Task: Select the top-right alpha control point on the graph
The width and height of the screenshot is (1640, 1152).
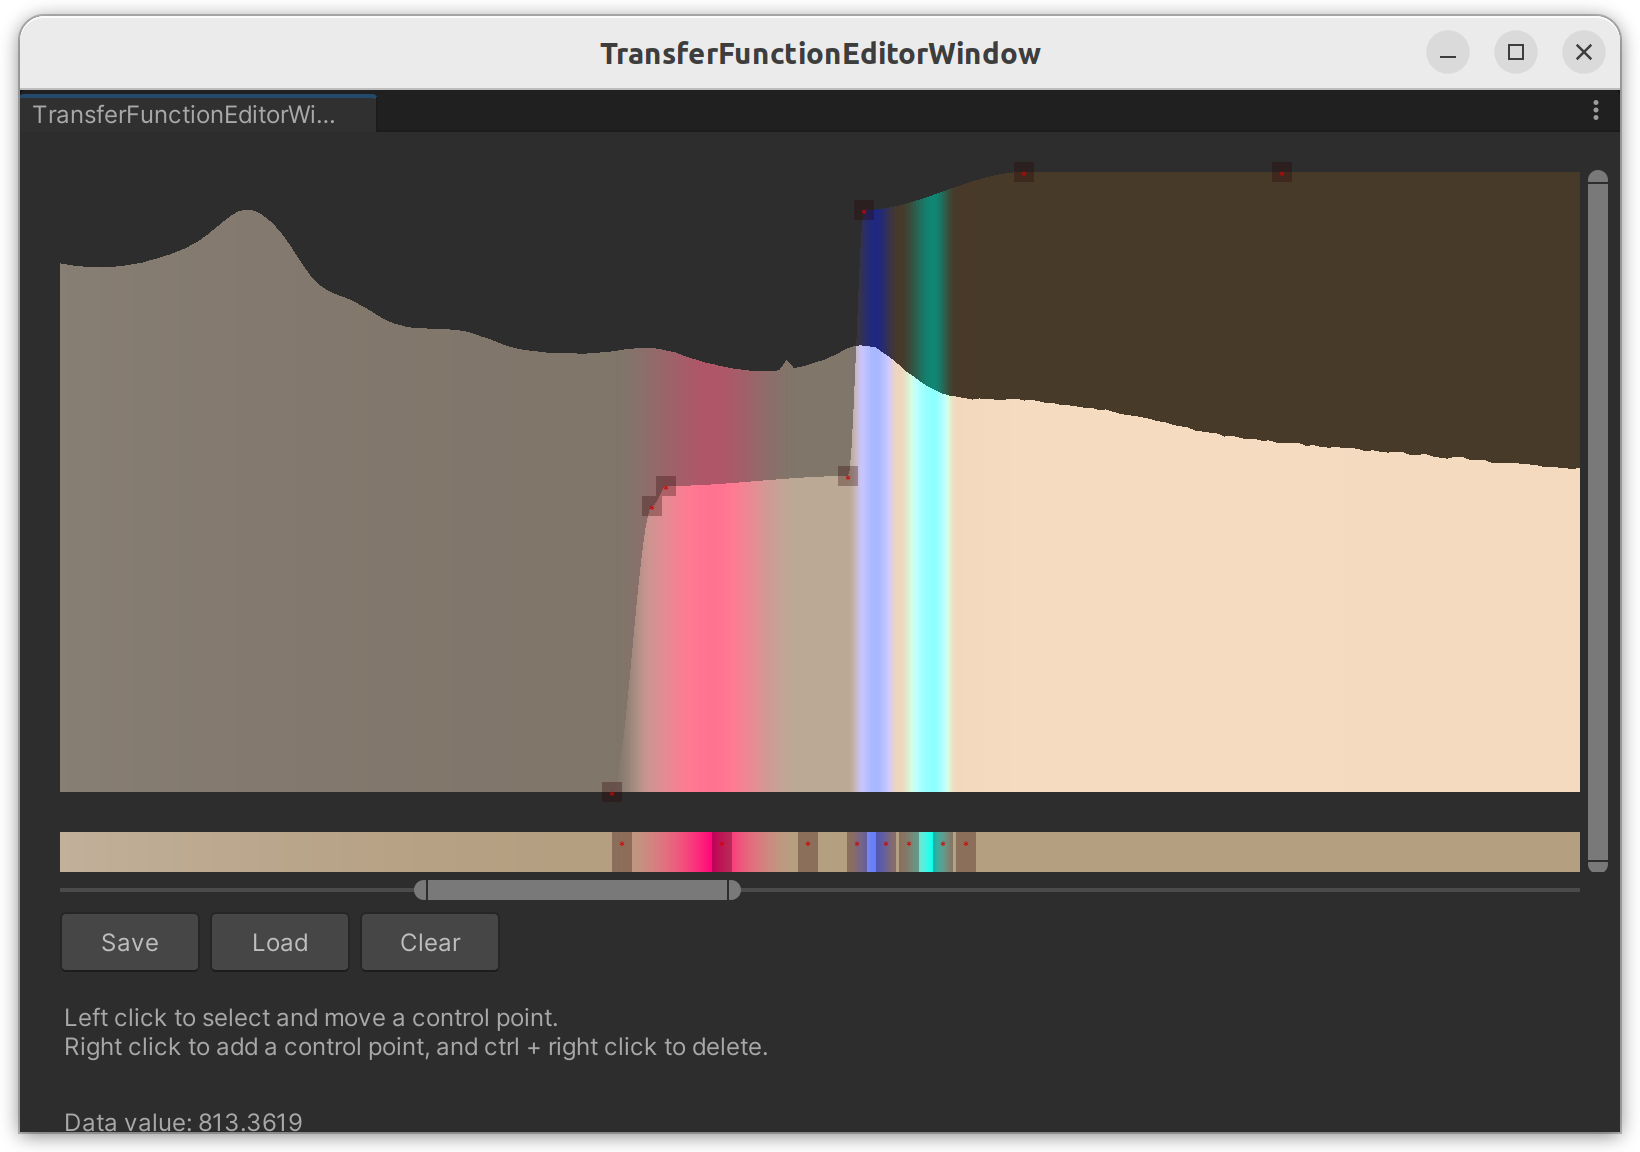Action: click(x=1281, y=173)
